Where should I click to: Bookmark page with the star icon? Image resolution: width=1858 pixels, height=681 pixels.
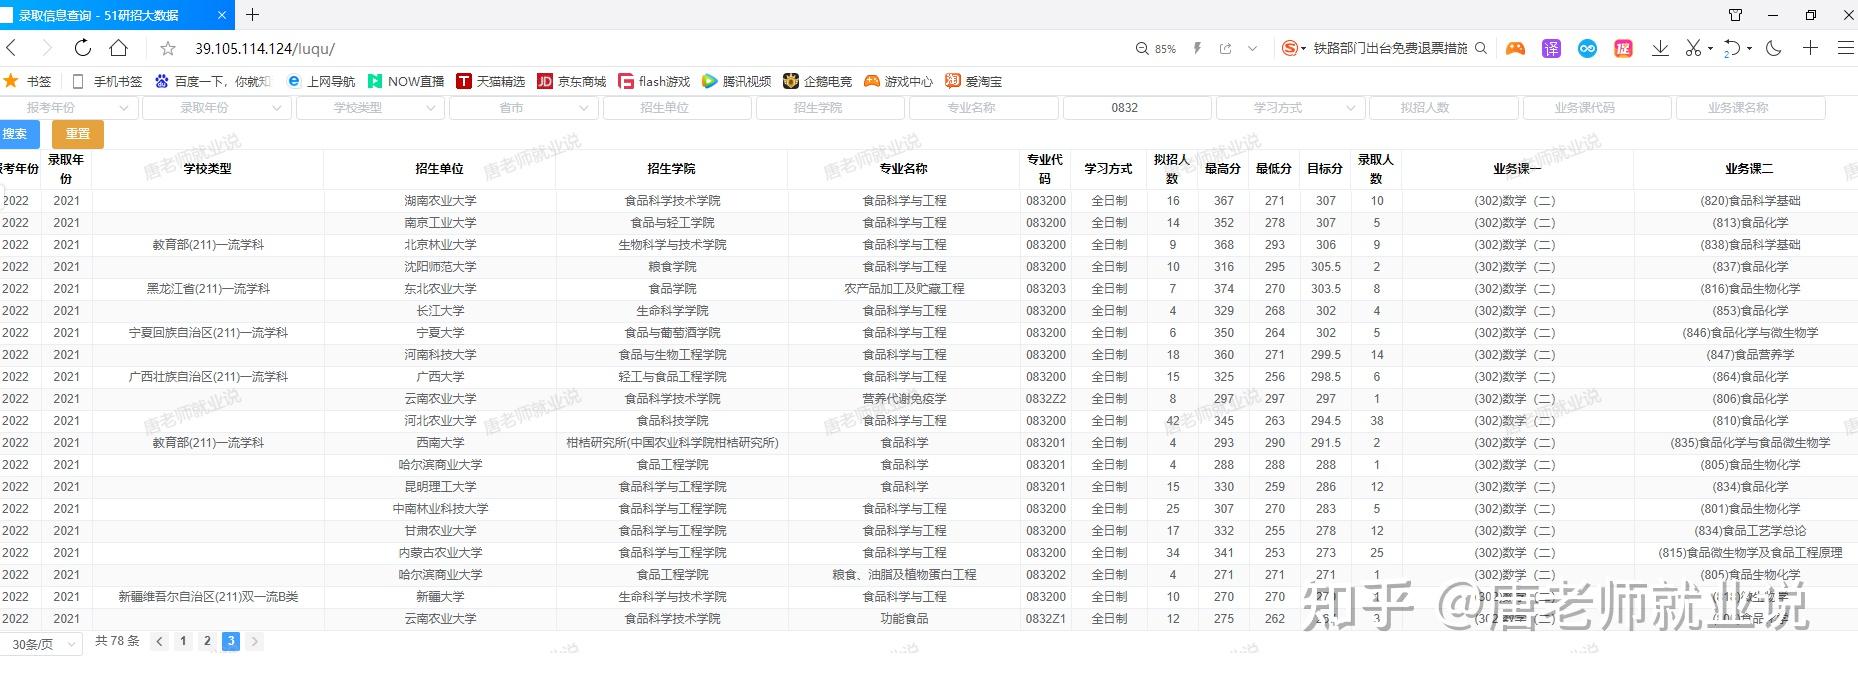pyautogui.click(x=168, y=48)
